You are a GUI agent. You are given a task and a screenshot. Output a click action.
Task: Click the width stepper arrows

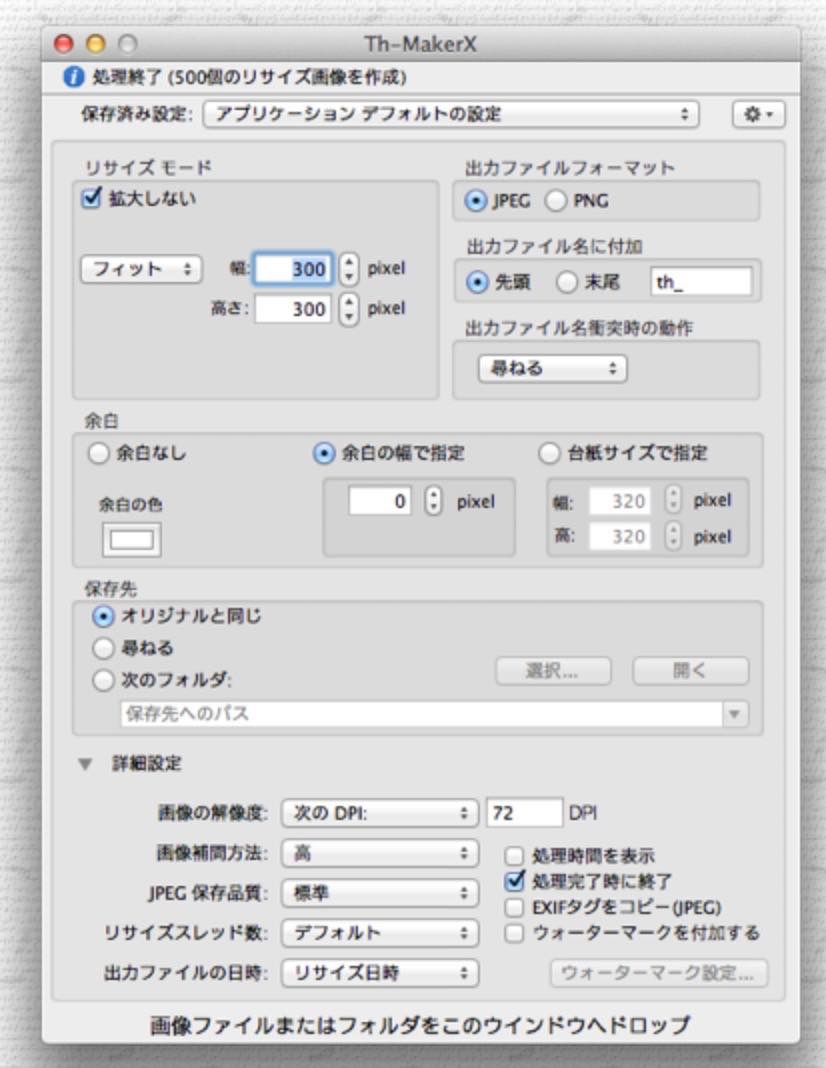click(348, 269)
